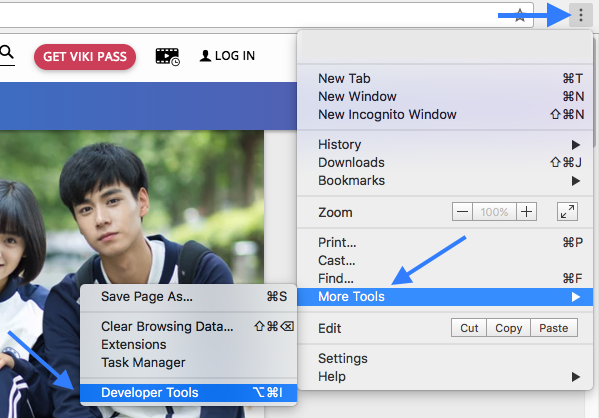Screen dimensions: 599x418
Task: Click the Copy button in the Edit row
Action: click(508, 328)
